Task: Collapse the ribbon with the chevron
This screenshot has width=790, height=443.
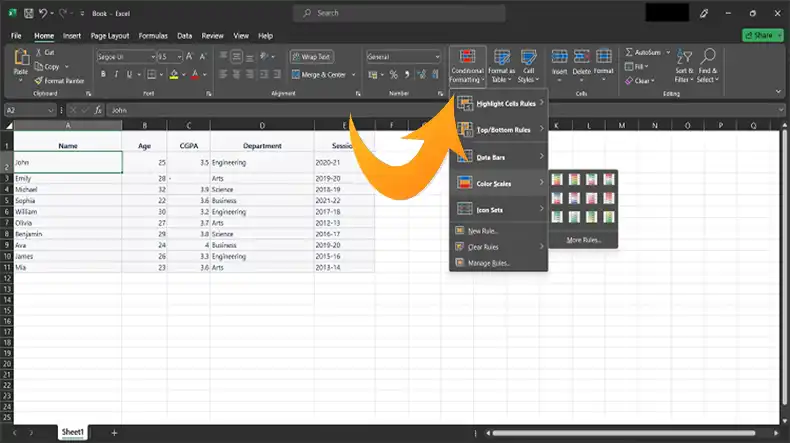Action: (x=778, y=92)
